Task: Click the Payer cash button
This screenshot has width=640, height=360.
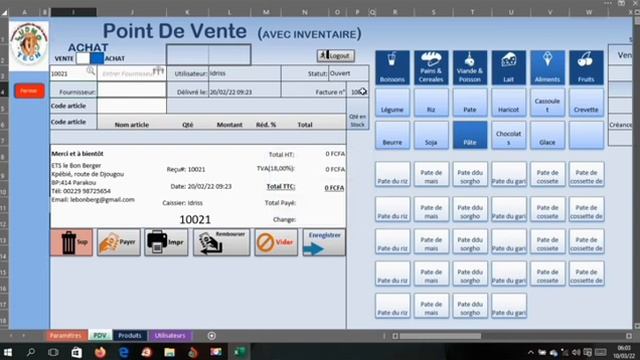Action: click(x=119, y=242)
